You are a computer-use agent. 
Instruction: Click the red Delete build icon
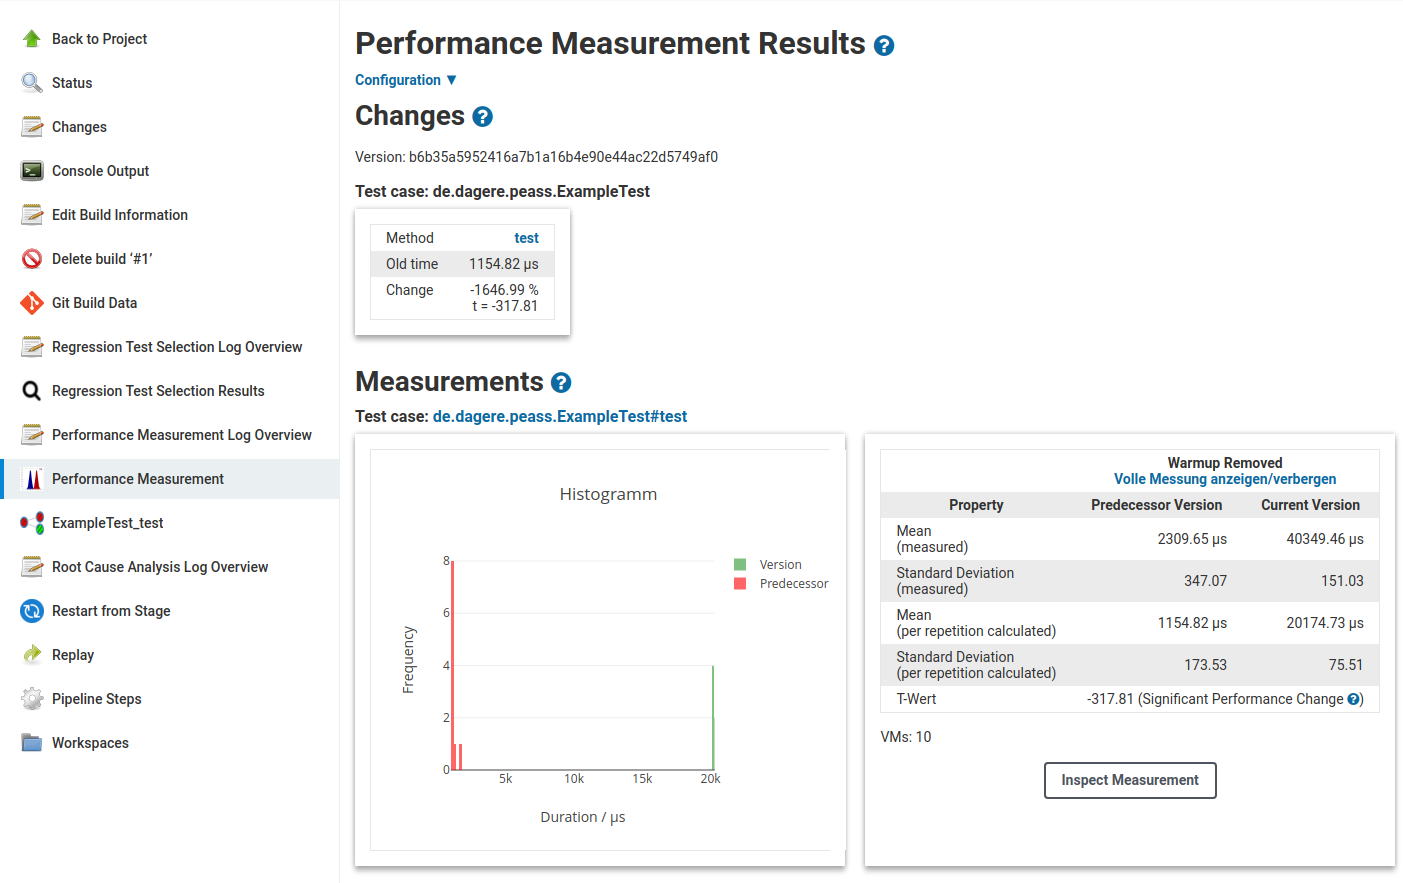pos(32,259)
